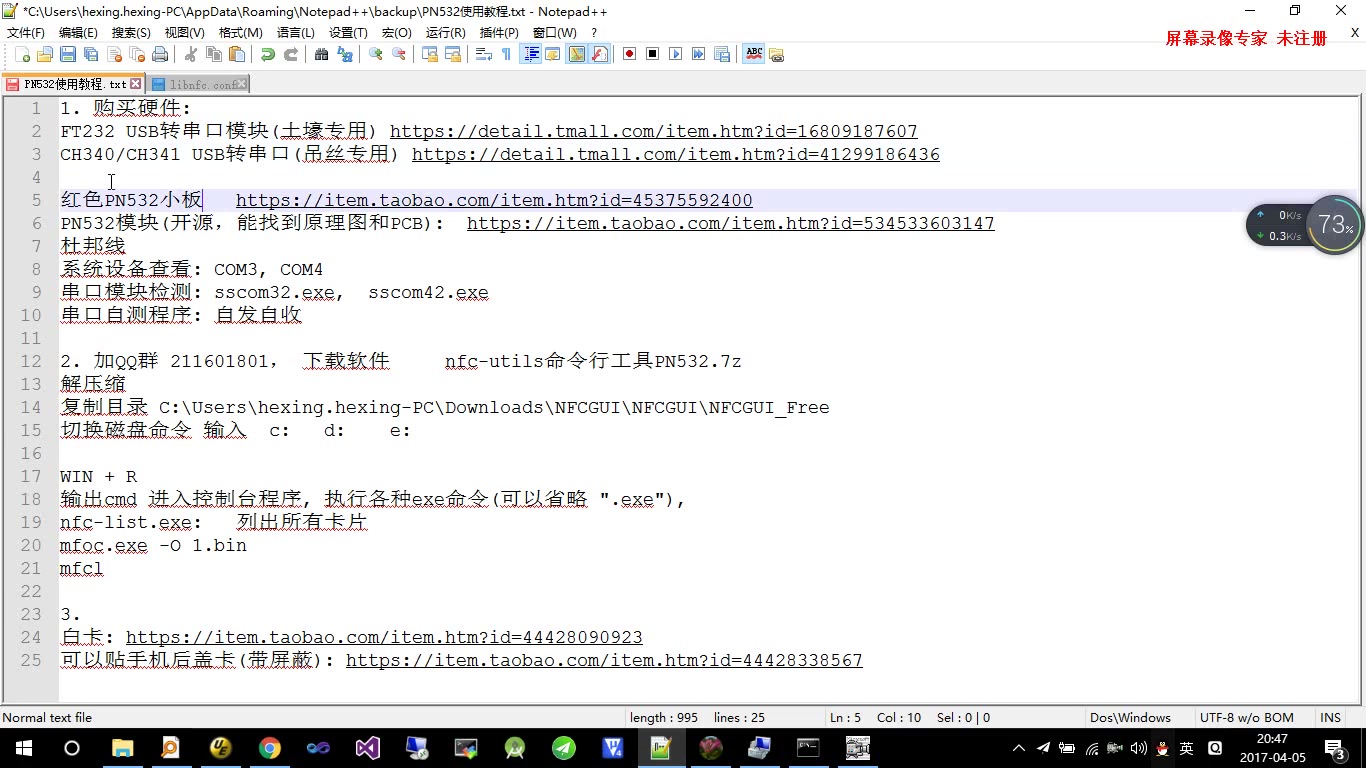Click the Paste toolbar icon

pyautogui.click(x=237, y=54)
